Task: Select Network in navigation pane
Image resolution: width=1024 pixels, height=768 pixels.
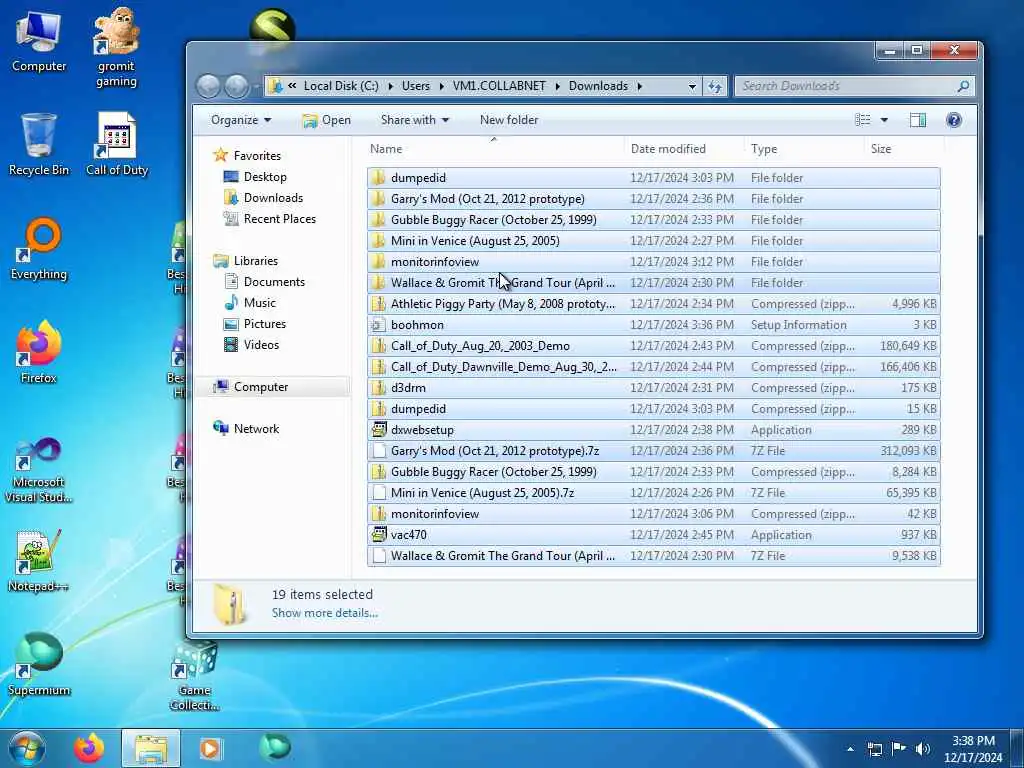Action: point(246,428)
